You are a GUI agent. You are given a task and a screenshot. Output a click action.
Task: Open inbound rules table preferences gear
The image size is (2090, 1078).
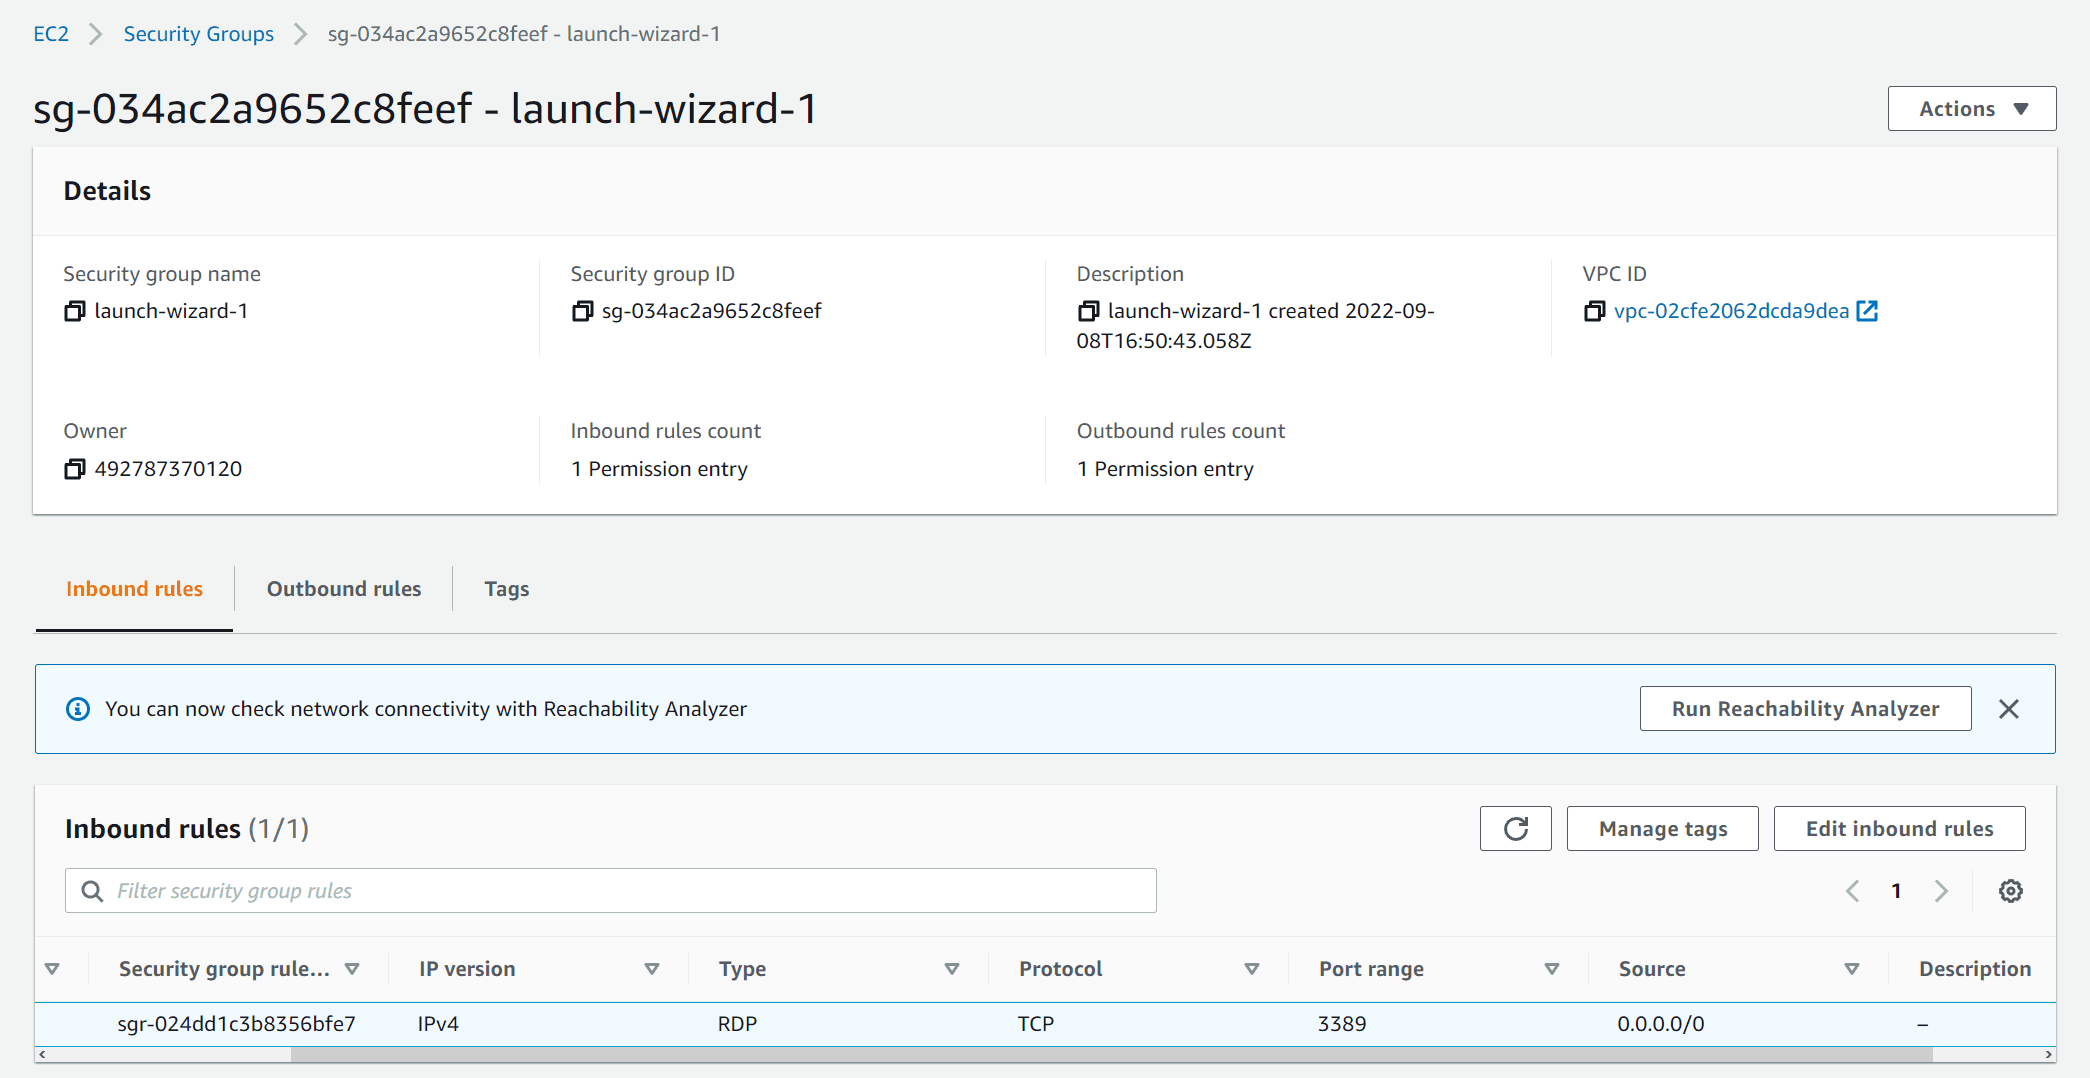[2010, 891]
